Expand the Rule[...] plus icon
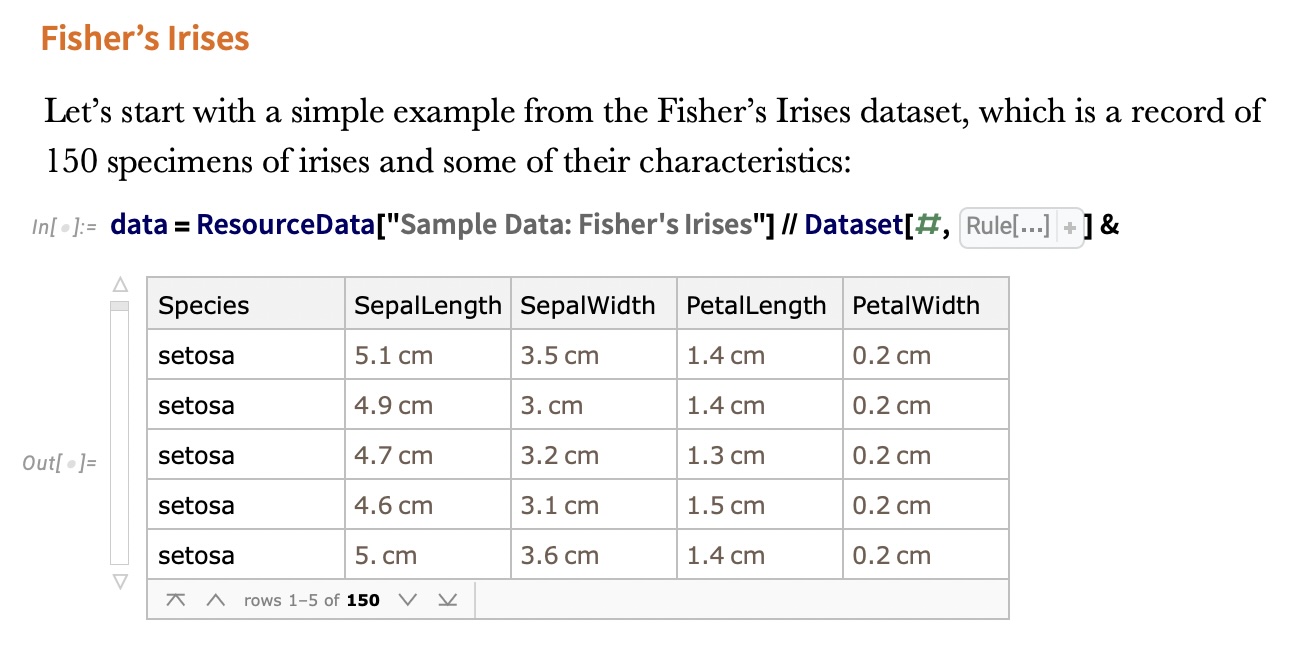The width and height of the screenshot is (1292, 654). (1069, 226)
